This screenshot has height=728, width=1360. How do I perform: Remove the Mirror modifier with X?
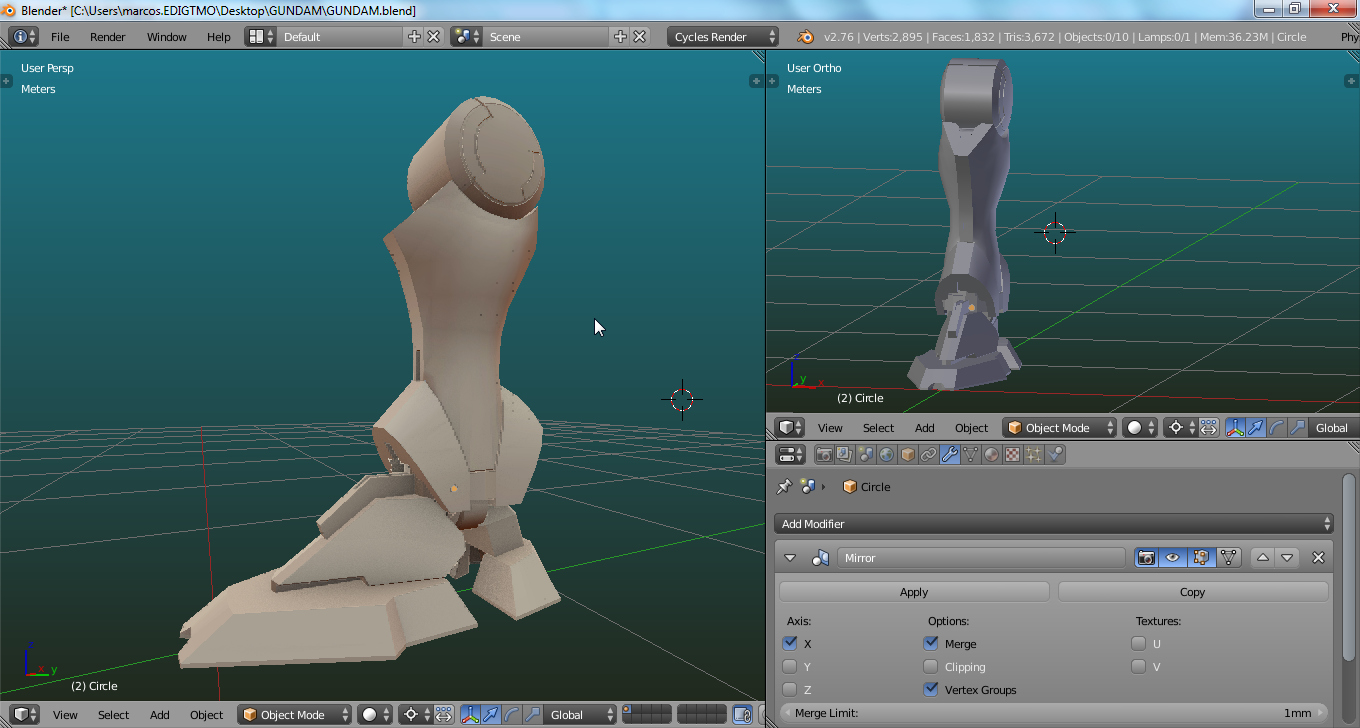click(x=1318, y=558)
